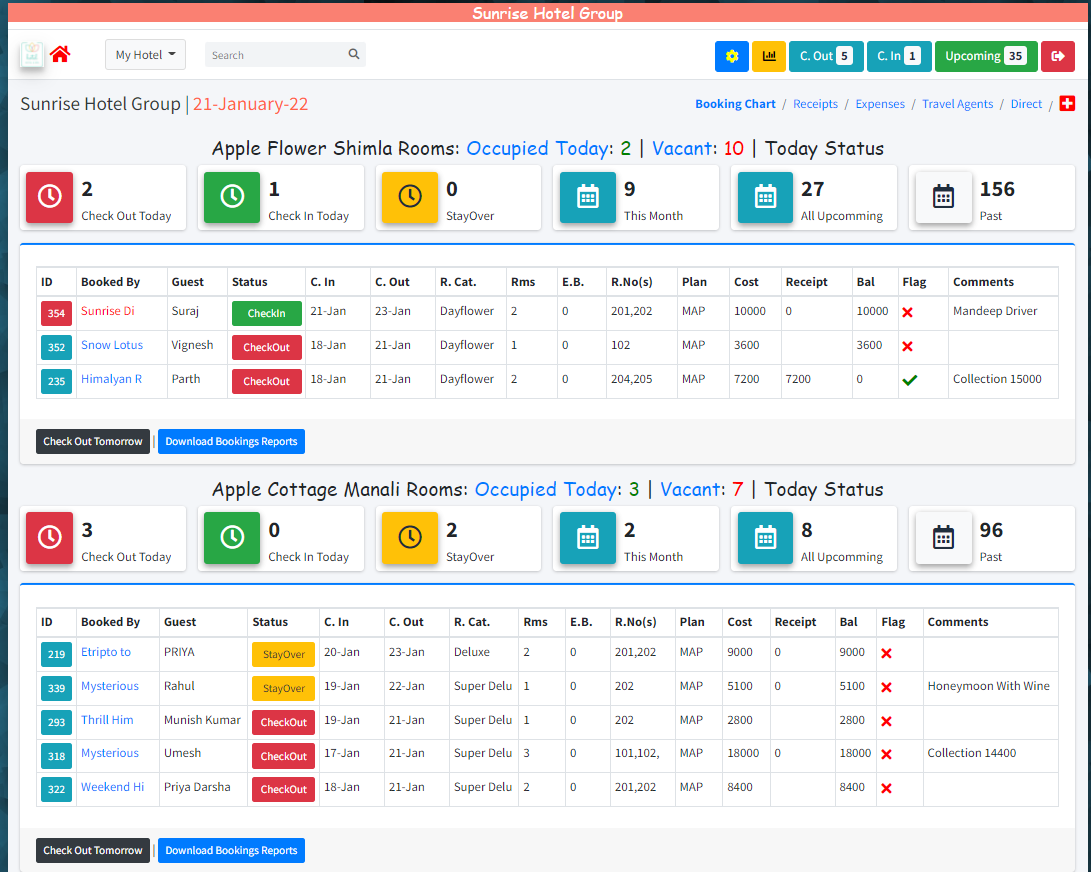The image size is (1091, 872).
Task: Click CheckOut button for Munish Kumar
Action: [283, 722]
